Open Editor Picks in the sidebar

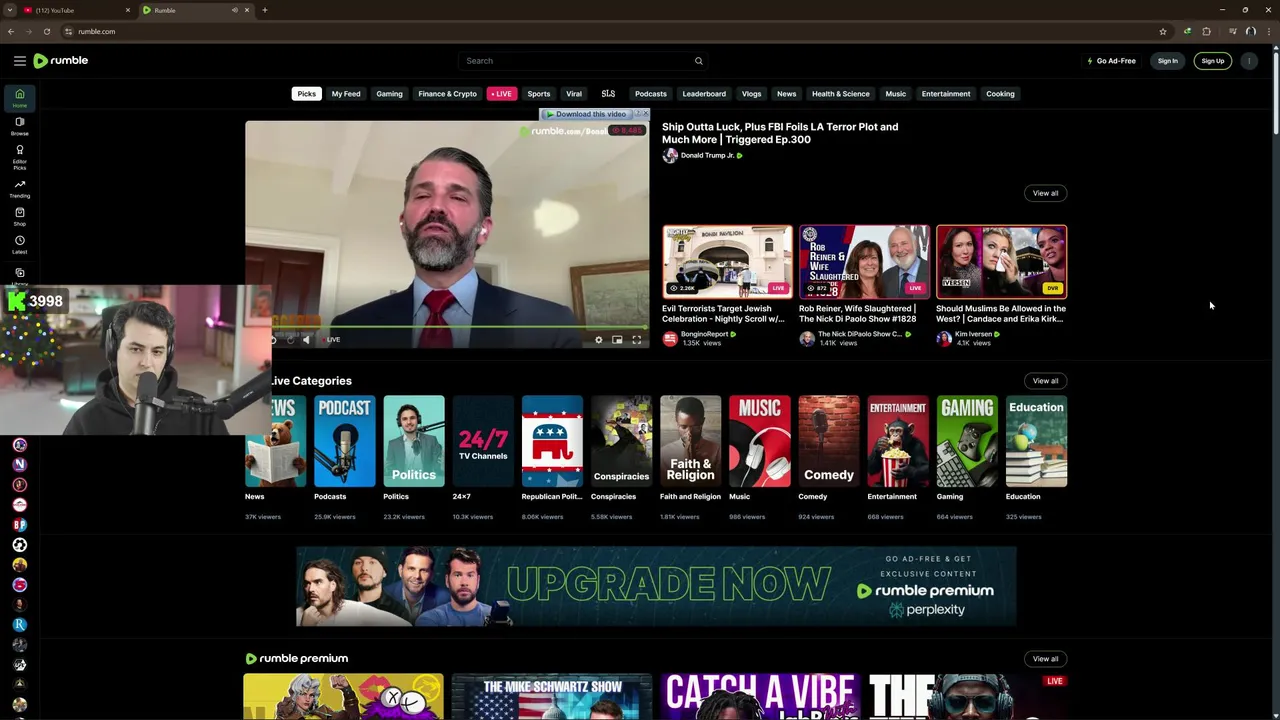19,156
